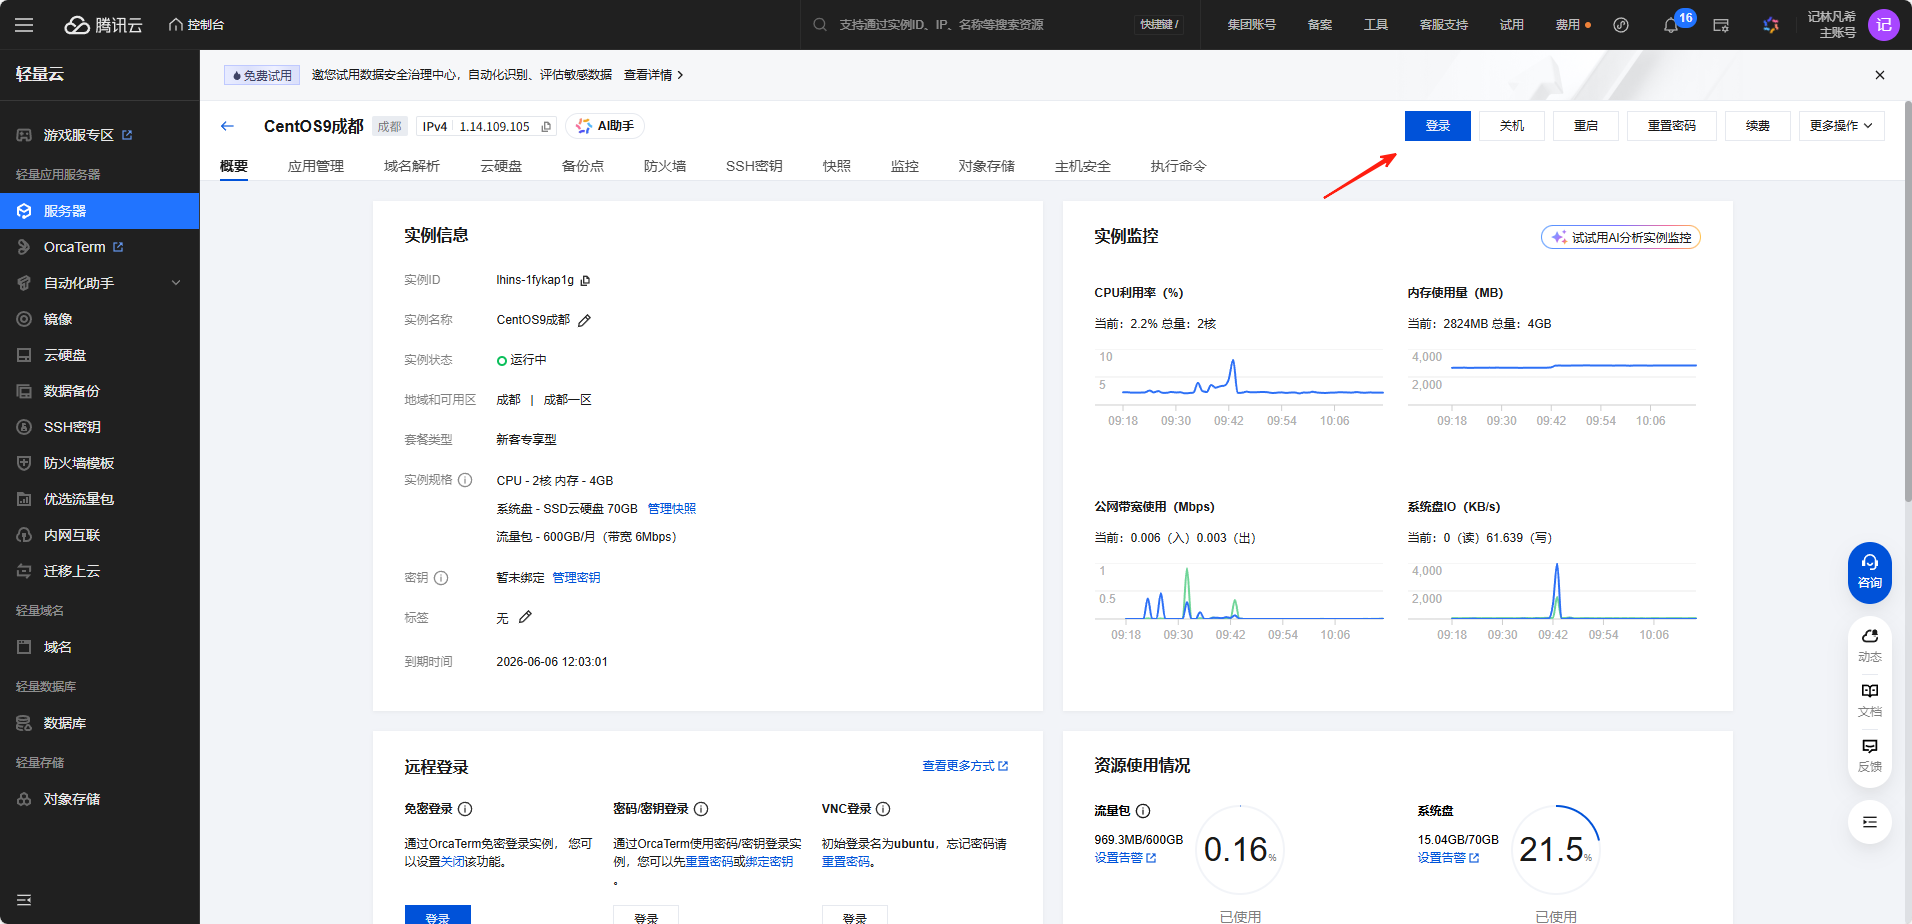Viewport: 1912px width, 924px height.
Task: Click the 绑定密钥 link
Action: 769,862
